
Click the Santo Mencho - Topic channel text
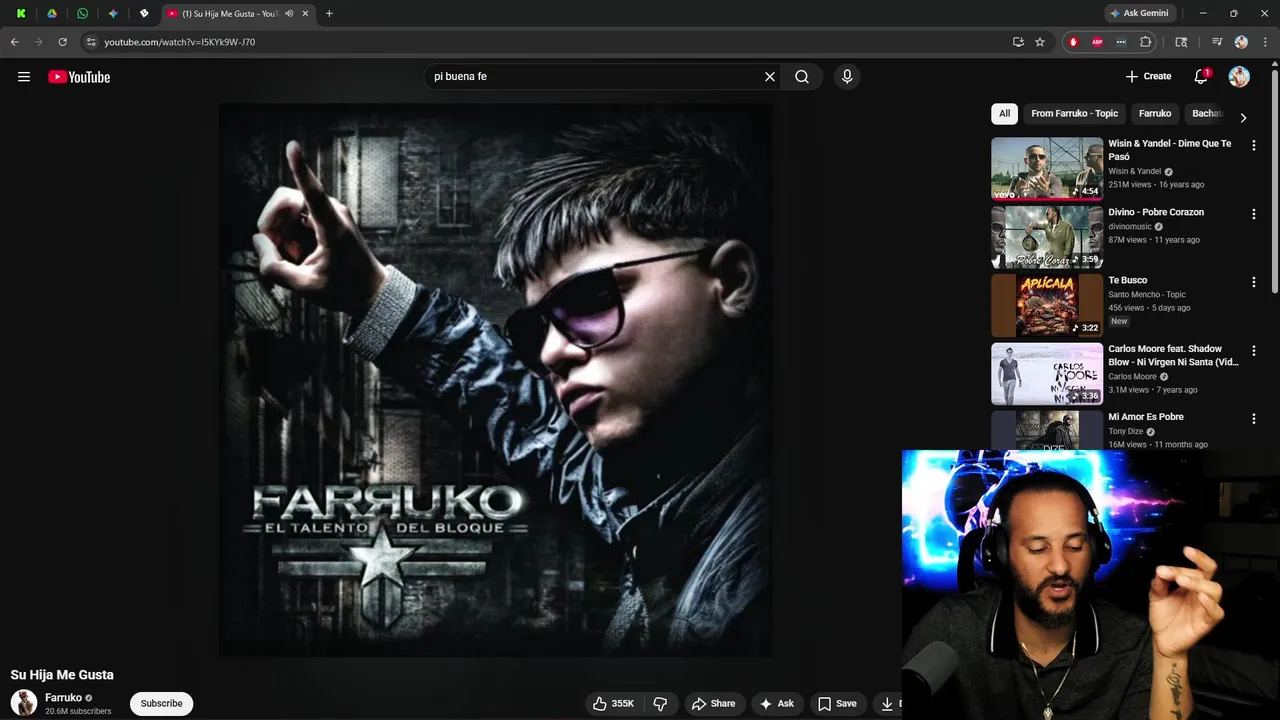(x=1147, y=294)
